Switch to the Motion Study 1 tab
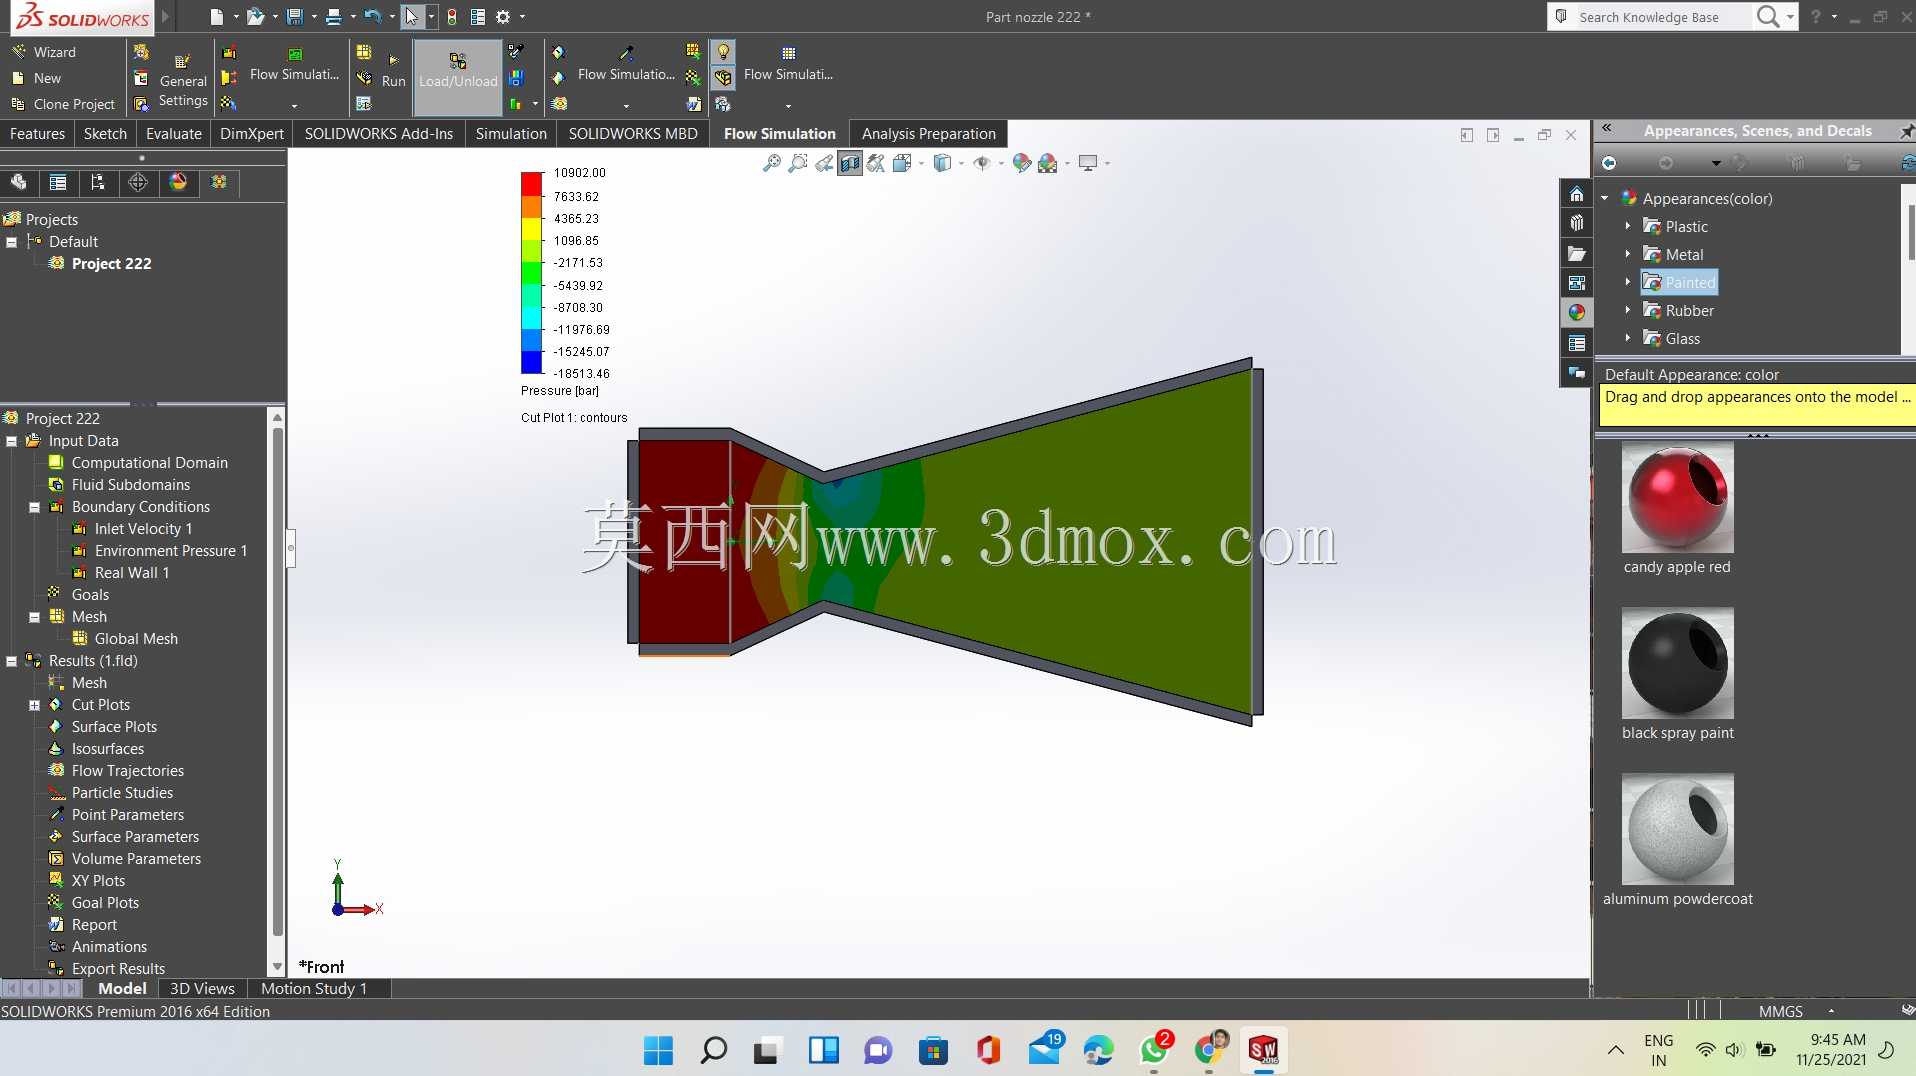The width and height of the screenshot is (1916, 1076). pyautogui.click(x=314, y=989)
